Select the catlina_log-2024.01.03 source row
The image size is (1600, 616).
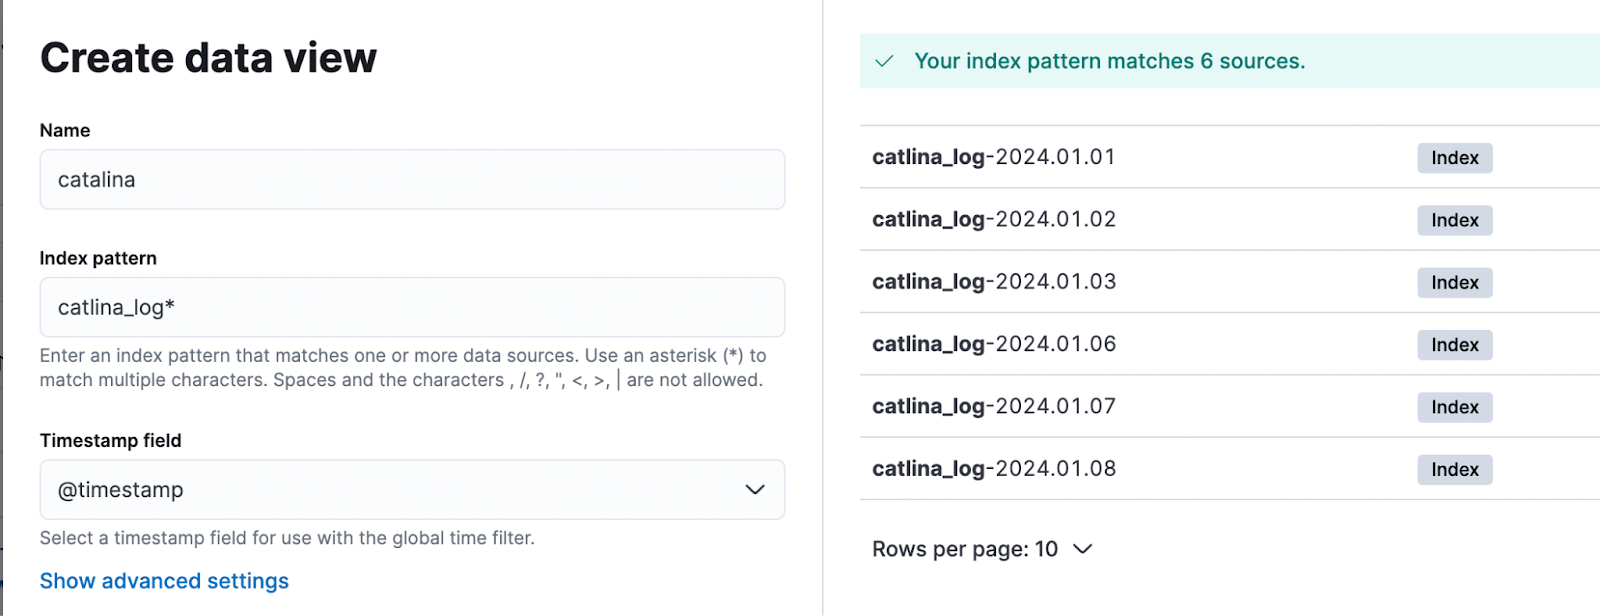(x=993, y=282)
